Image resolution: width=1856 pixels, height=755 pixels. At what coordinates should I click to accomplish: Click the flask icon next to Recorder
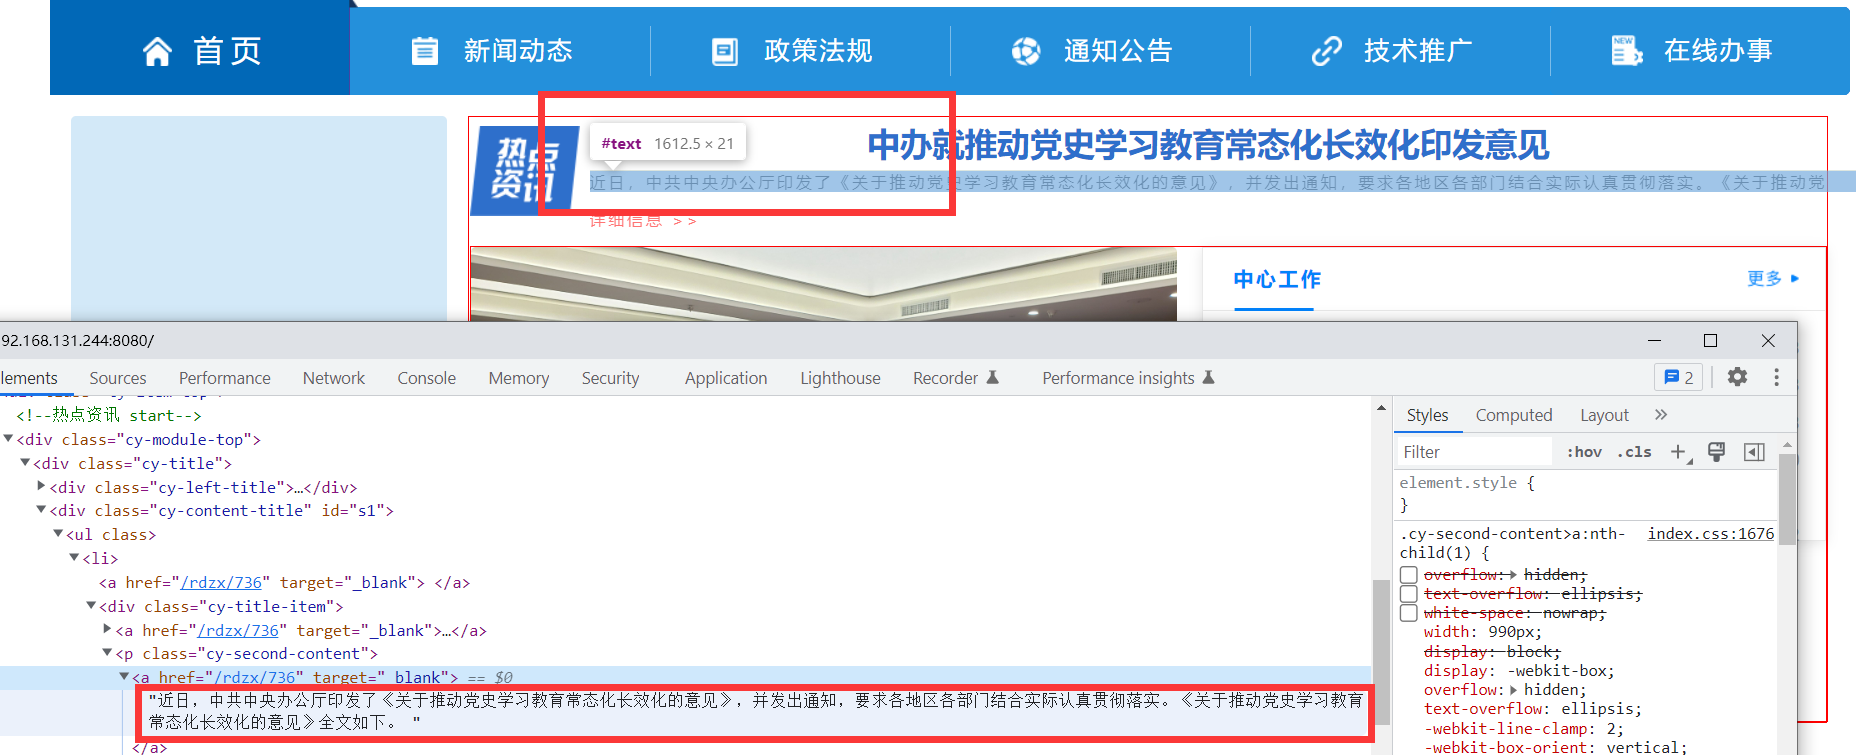pyautogui.click(x=993, y=377)
